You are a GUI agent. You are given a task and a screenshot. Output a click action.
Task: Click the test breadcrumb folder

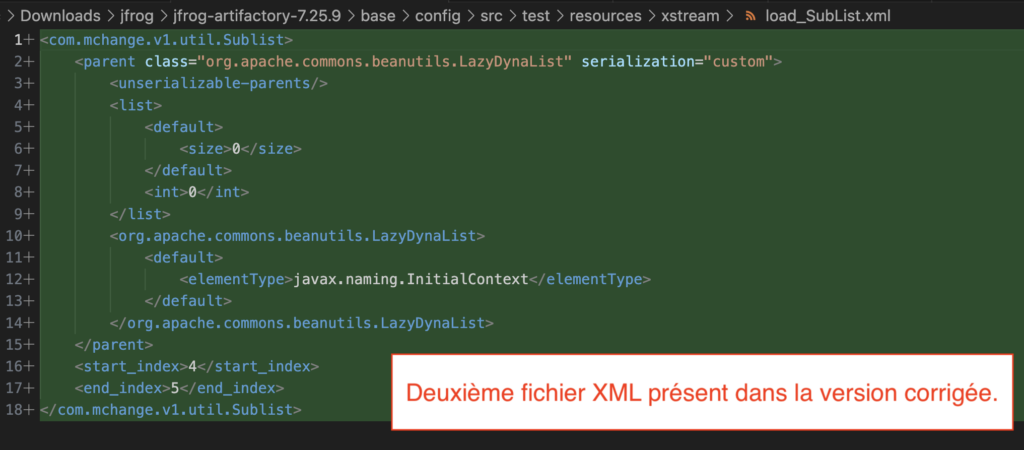(x=536, y=16)
